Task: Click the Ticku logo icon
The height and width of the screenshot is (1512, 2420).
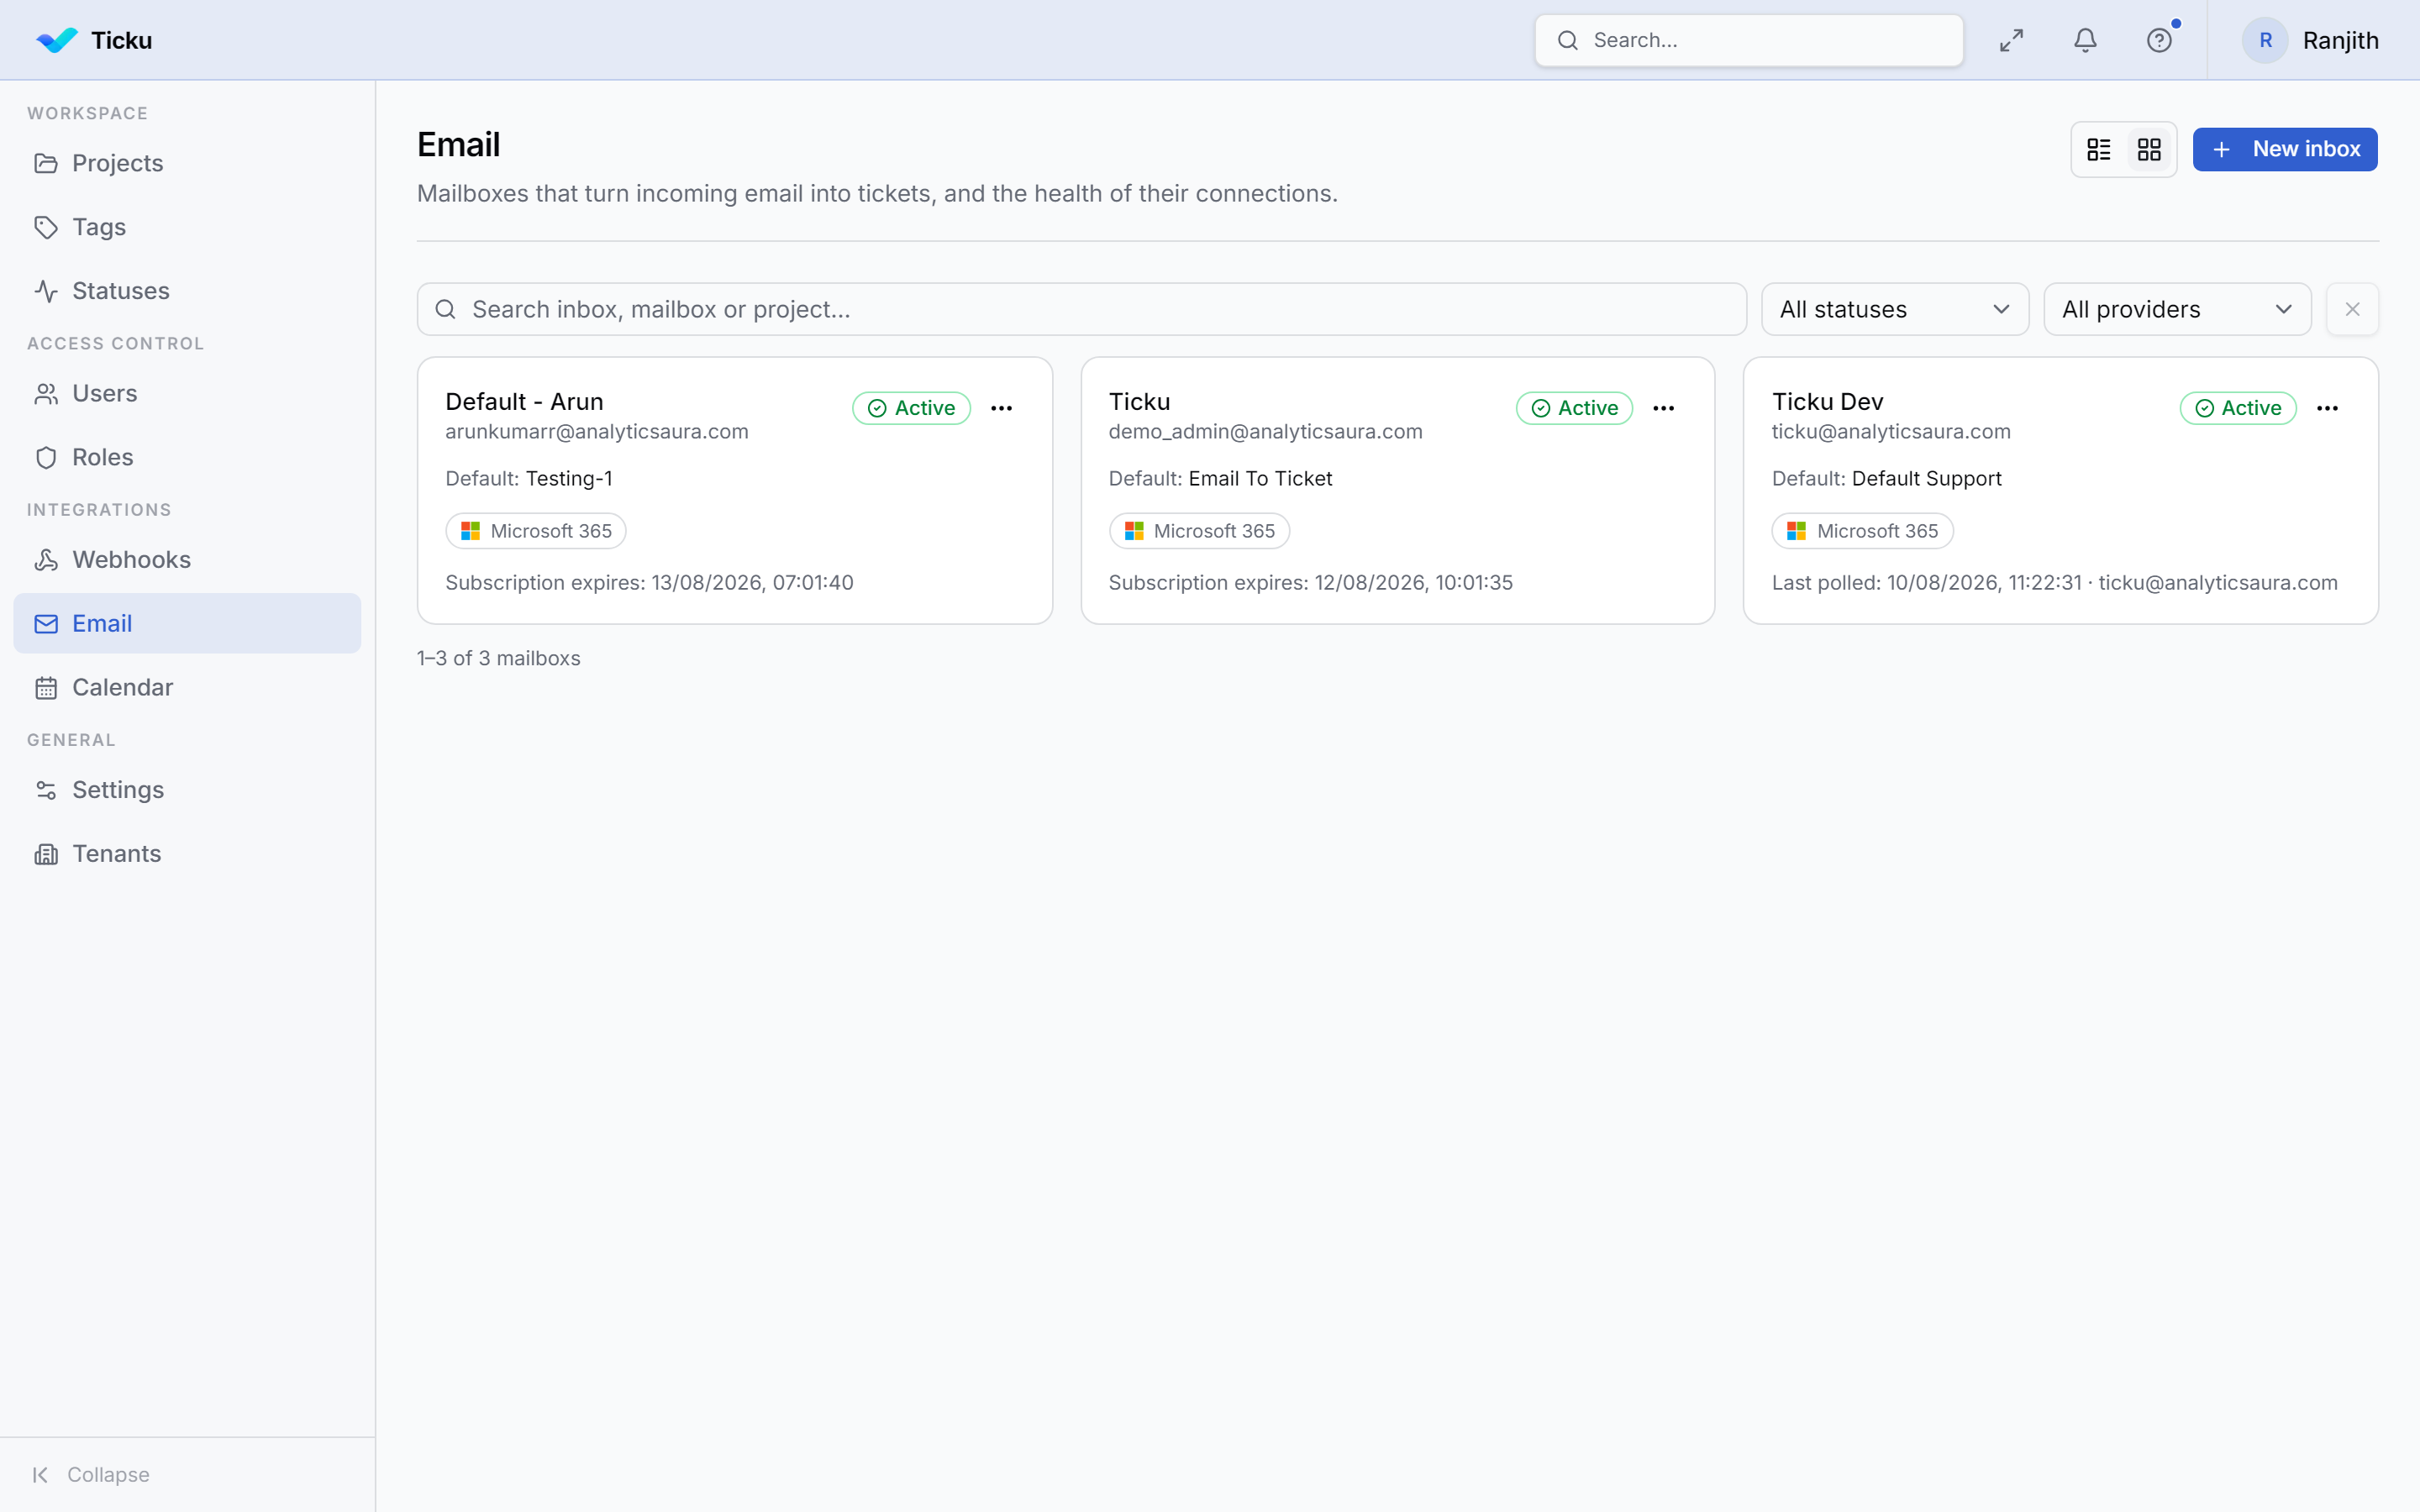Action: (x=56, y=40)
